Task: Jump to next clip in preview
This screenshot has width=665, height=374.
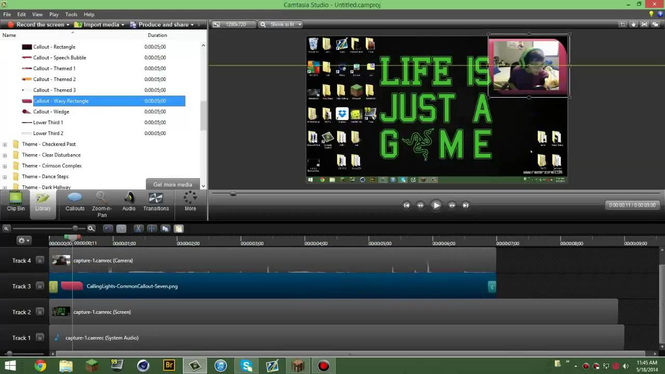Action: (466, 205)
